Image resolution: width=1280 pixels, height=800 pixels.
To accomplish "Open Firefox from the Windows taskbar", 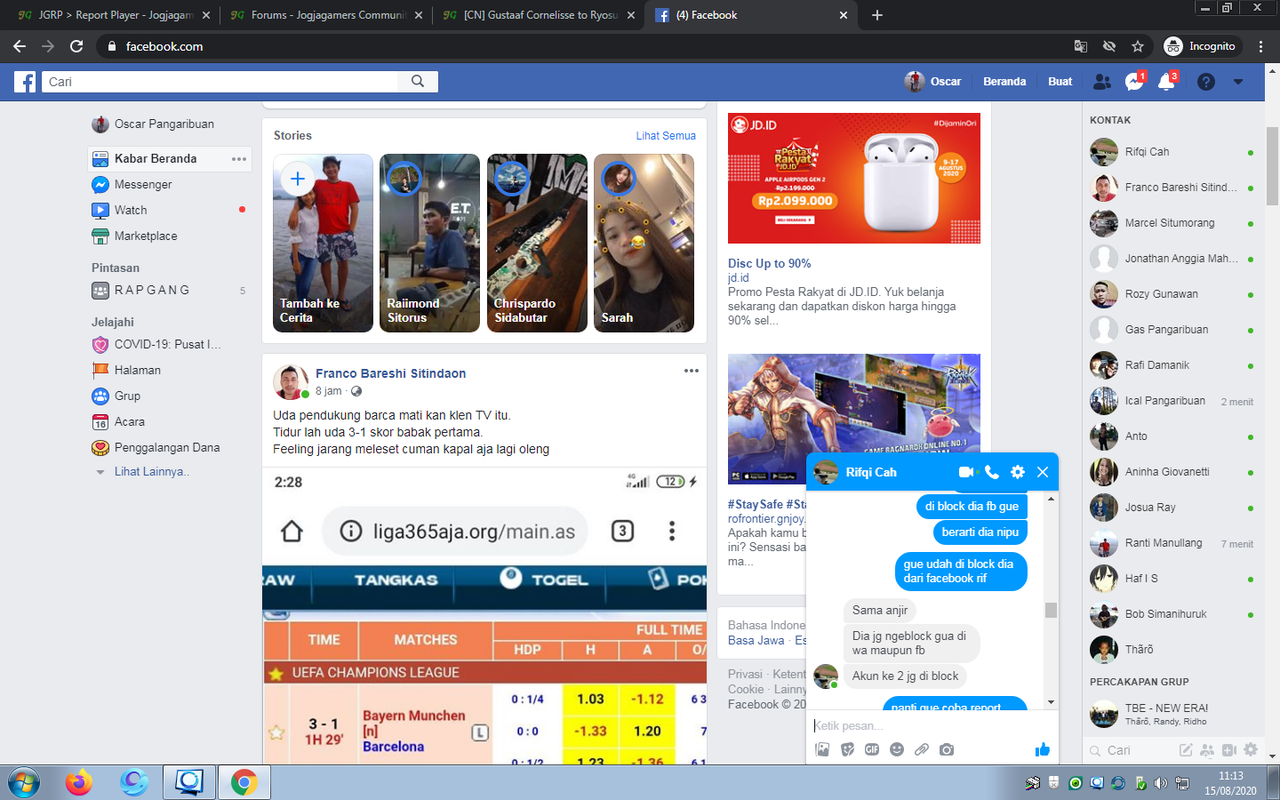I will point(79,782).
